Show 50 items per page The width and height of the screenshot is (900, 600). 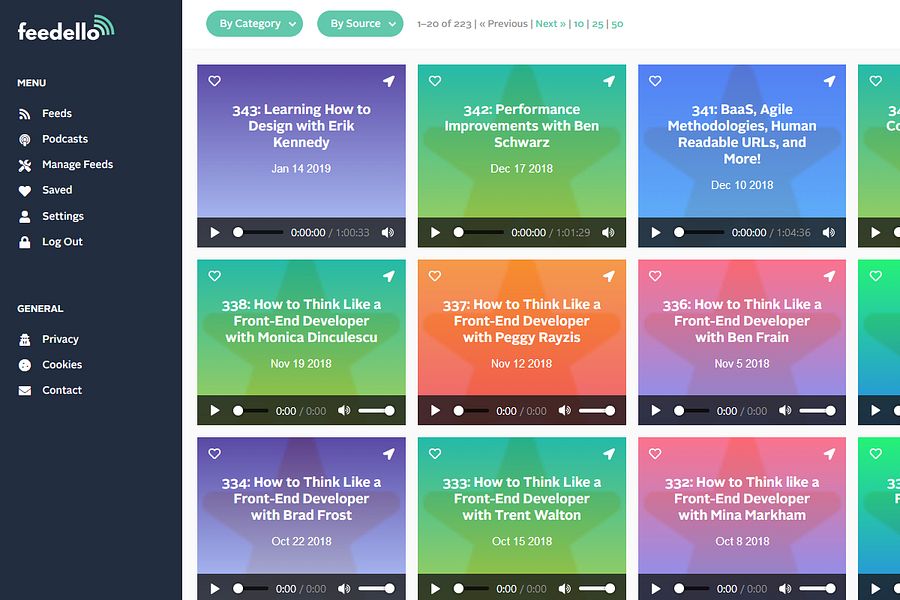(617, 24)
